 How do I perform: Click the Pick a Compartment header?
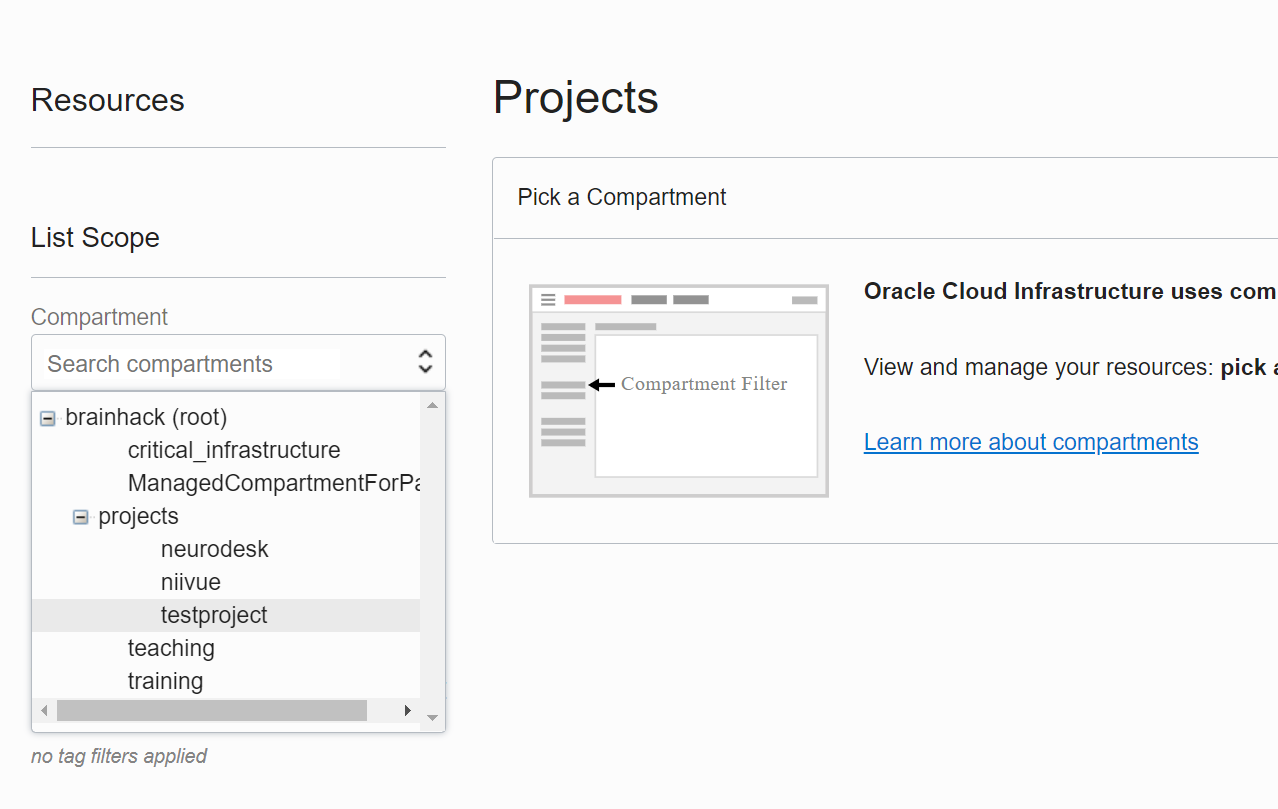pyautogui.click(x=622, y=197)
